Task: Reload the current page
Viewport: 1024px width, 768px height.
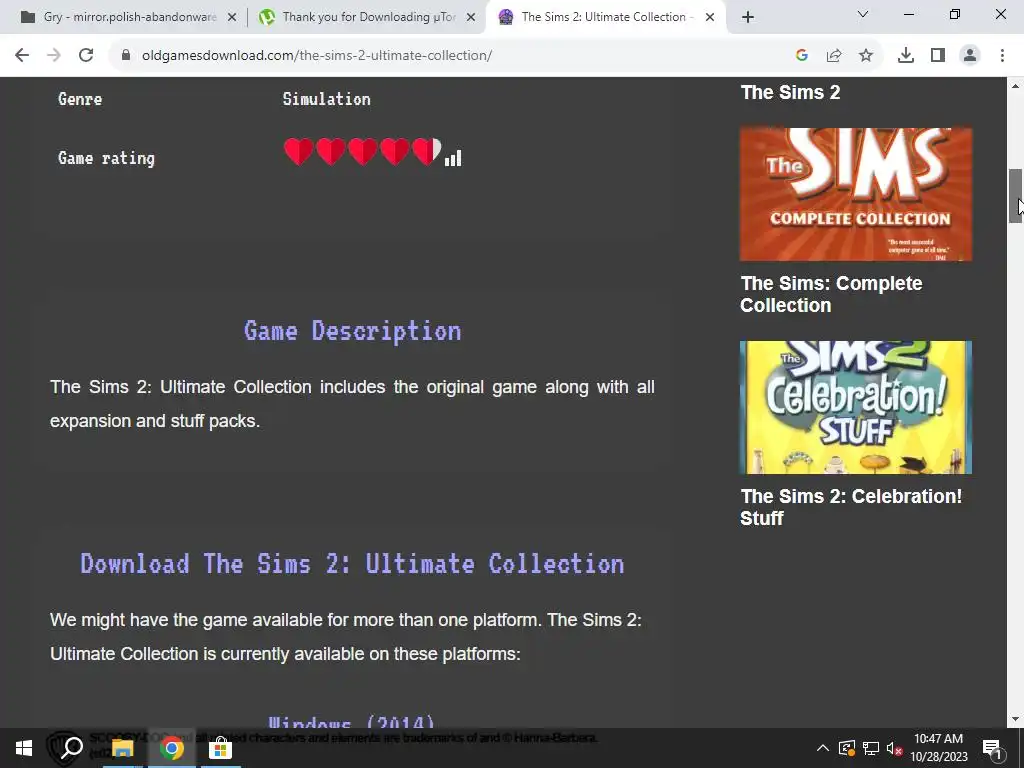Action: (x=86, y=56)
